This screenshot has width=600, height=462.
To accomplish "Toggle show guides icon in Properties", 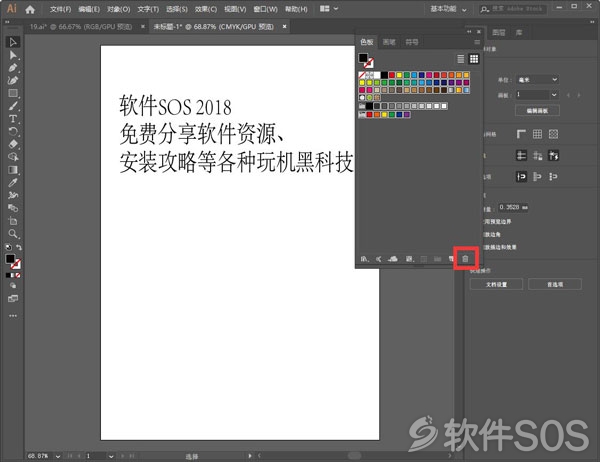I will click(521, 155).
